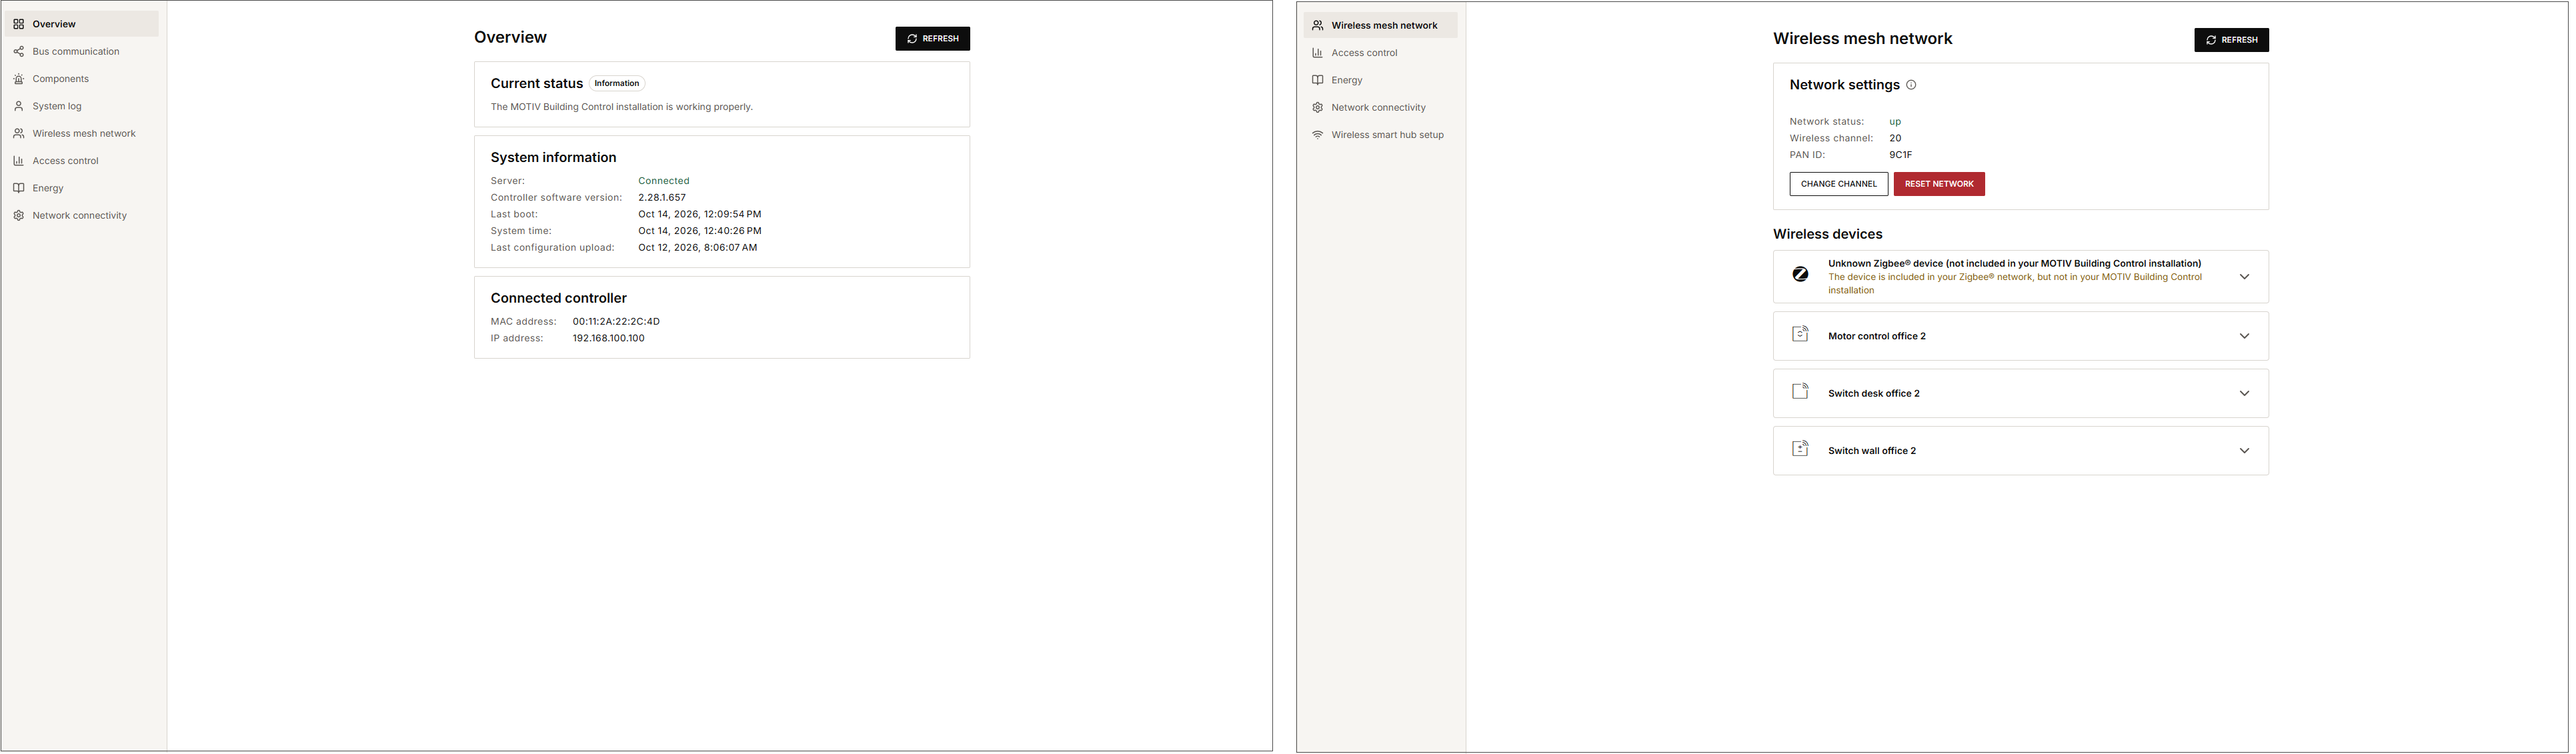Click the Connected server status text

[663, 181]
